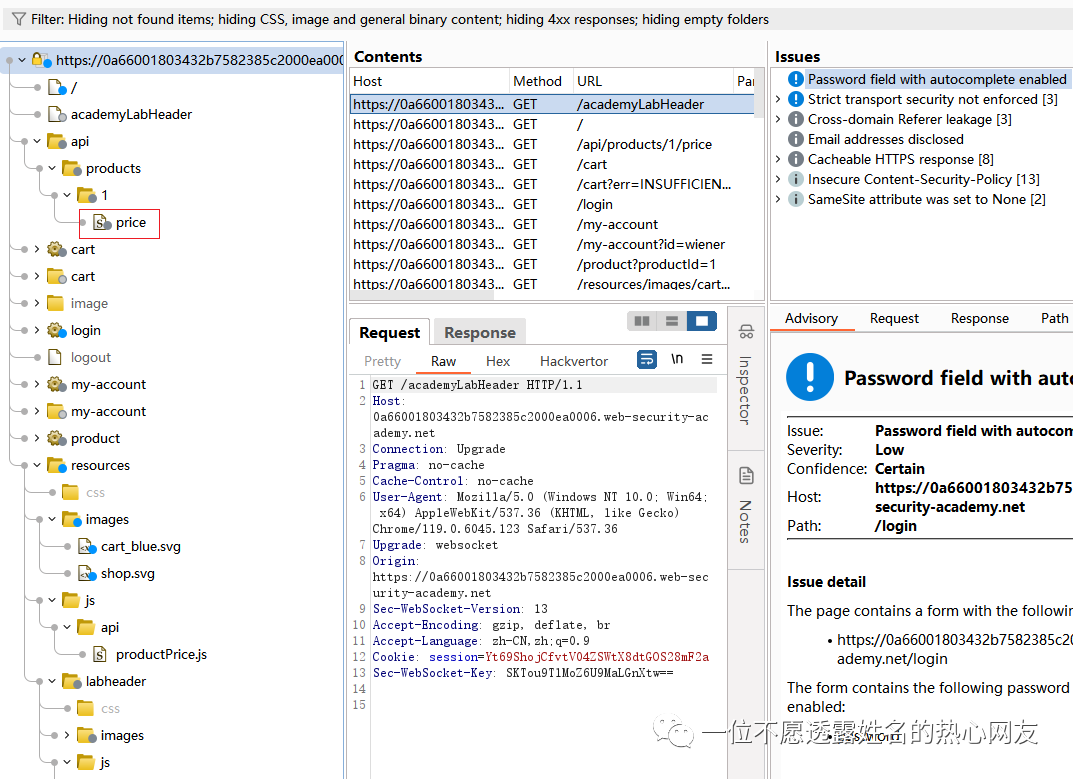Open the Response tab in message viewer

tap(480, 333)
